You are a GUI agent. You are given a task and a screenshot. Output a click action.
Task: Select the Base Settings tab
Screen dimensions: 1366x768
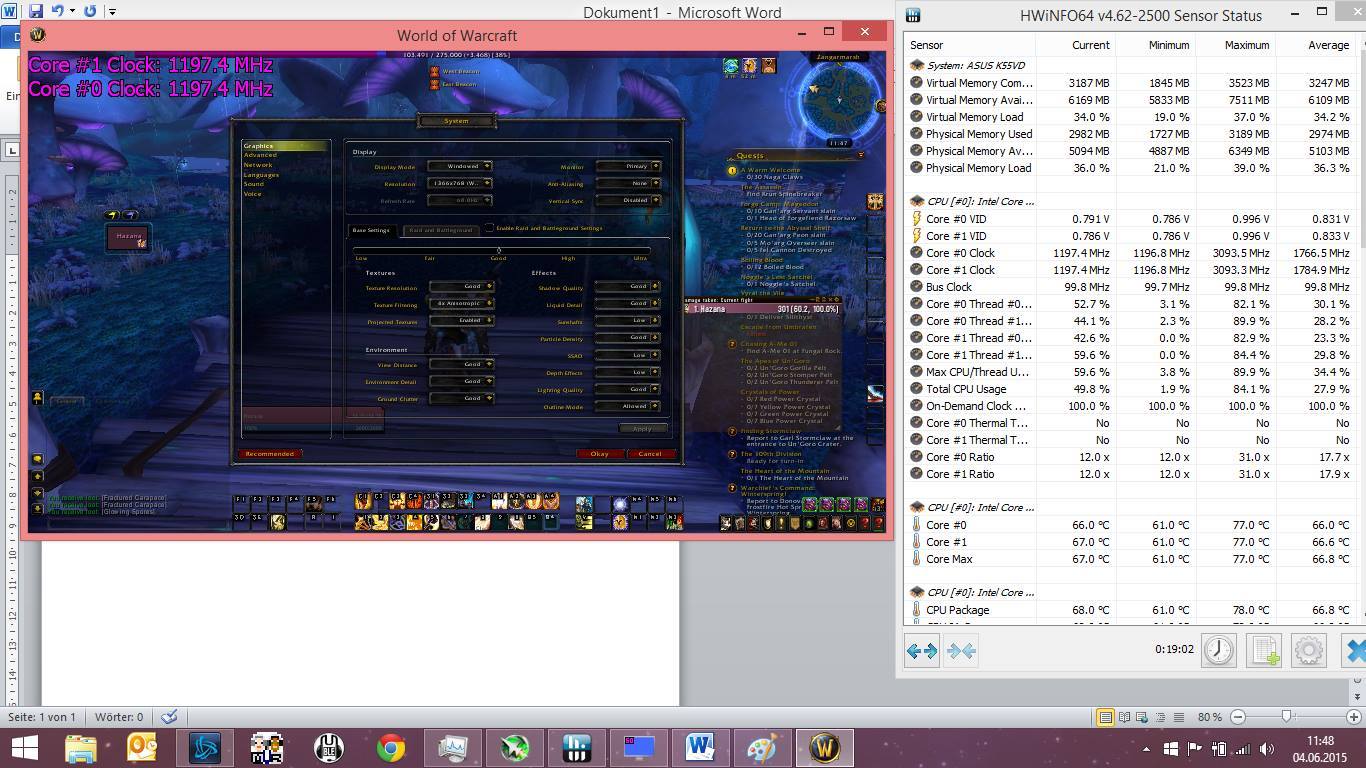click(371, 230)
